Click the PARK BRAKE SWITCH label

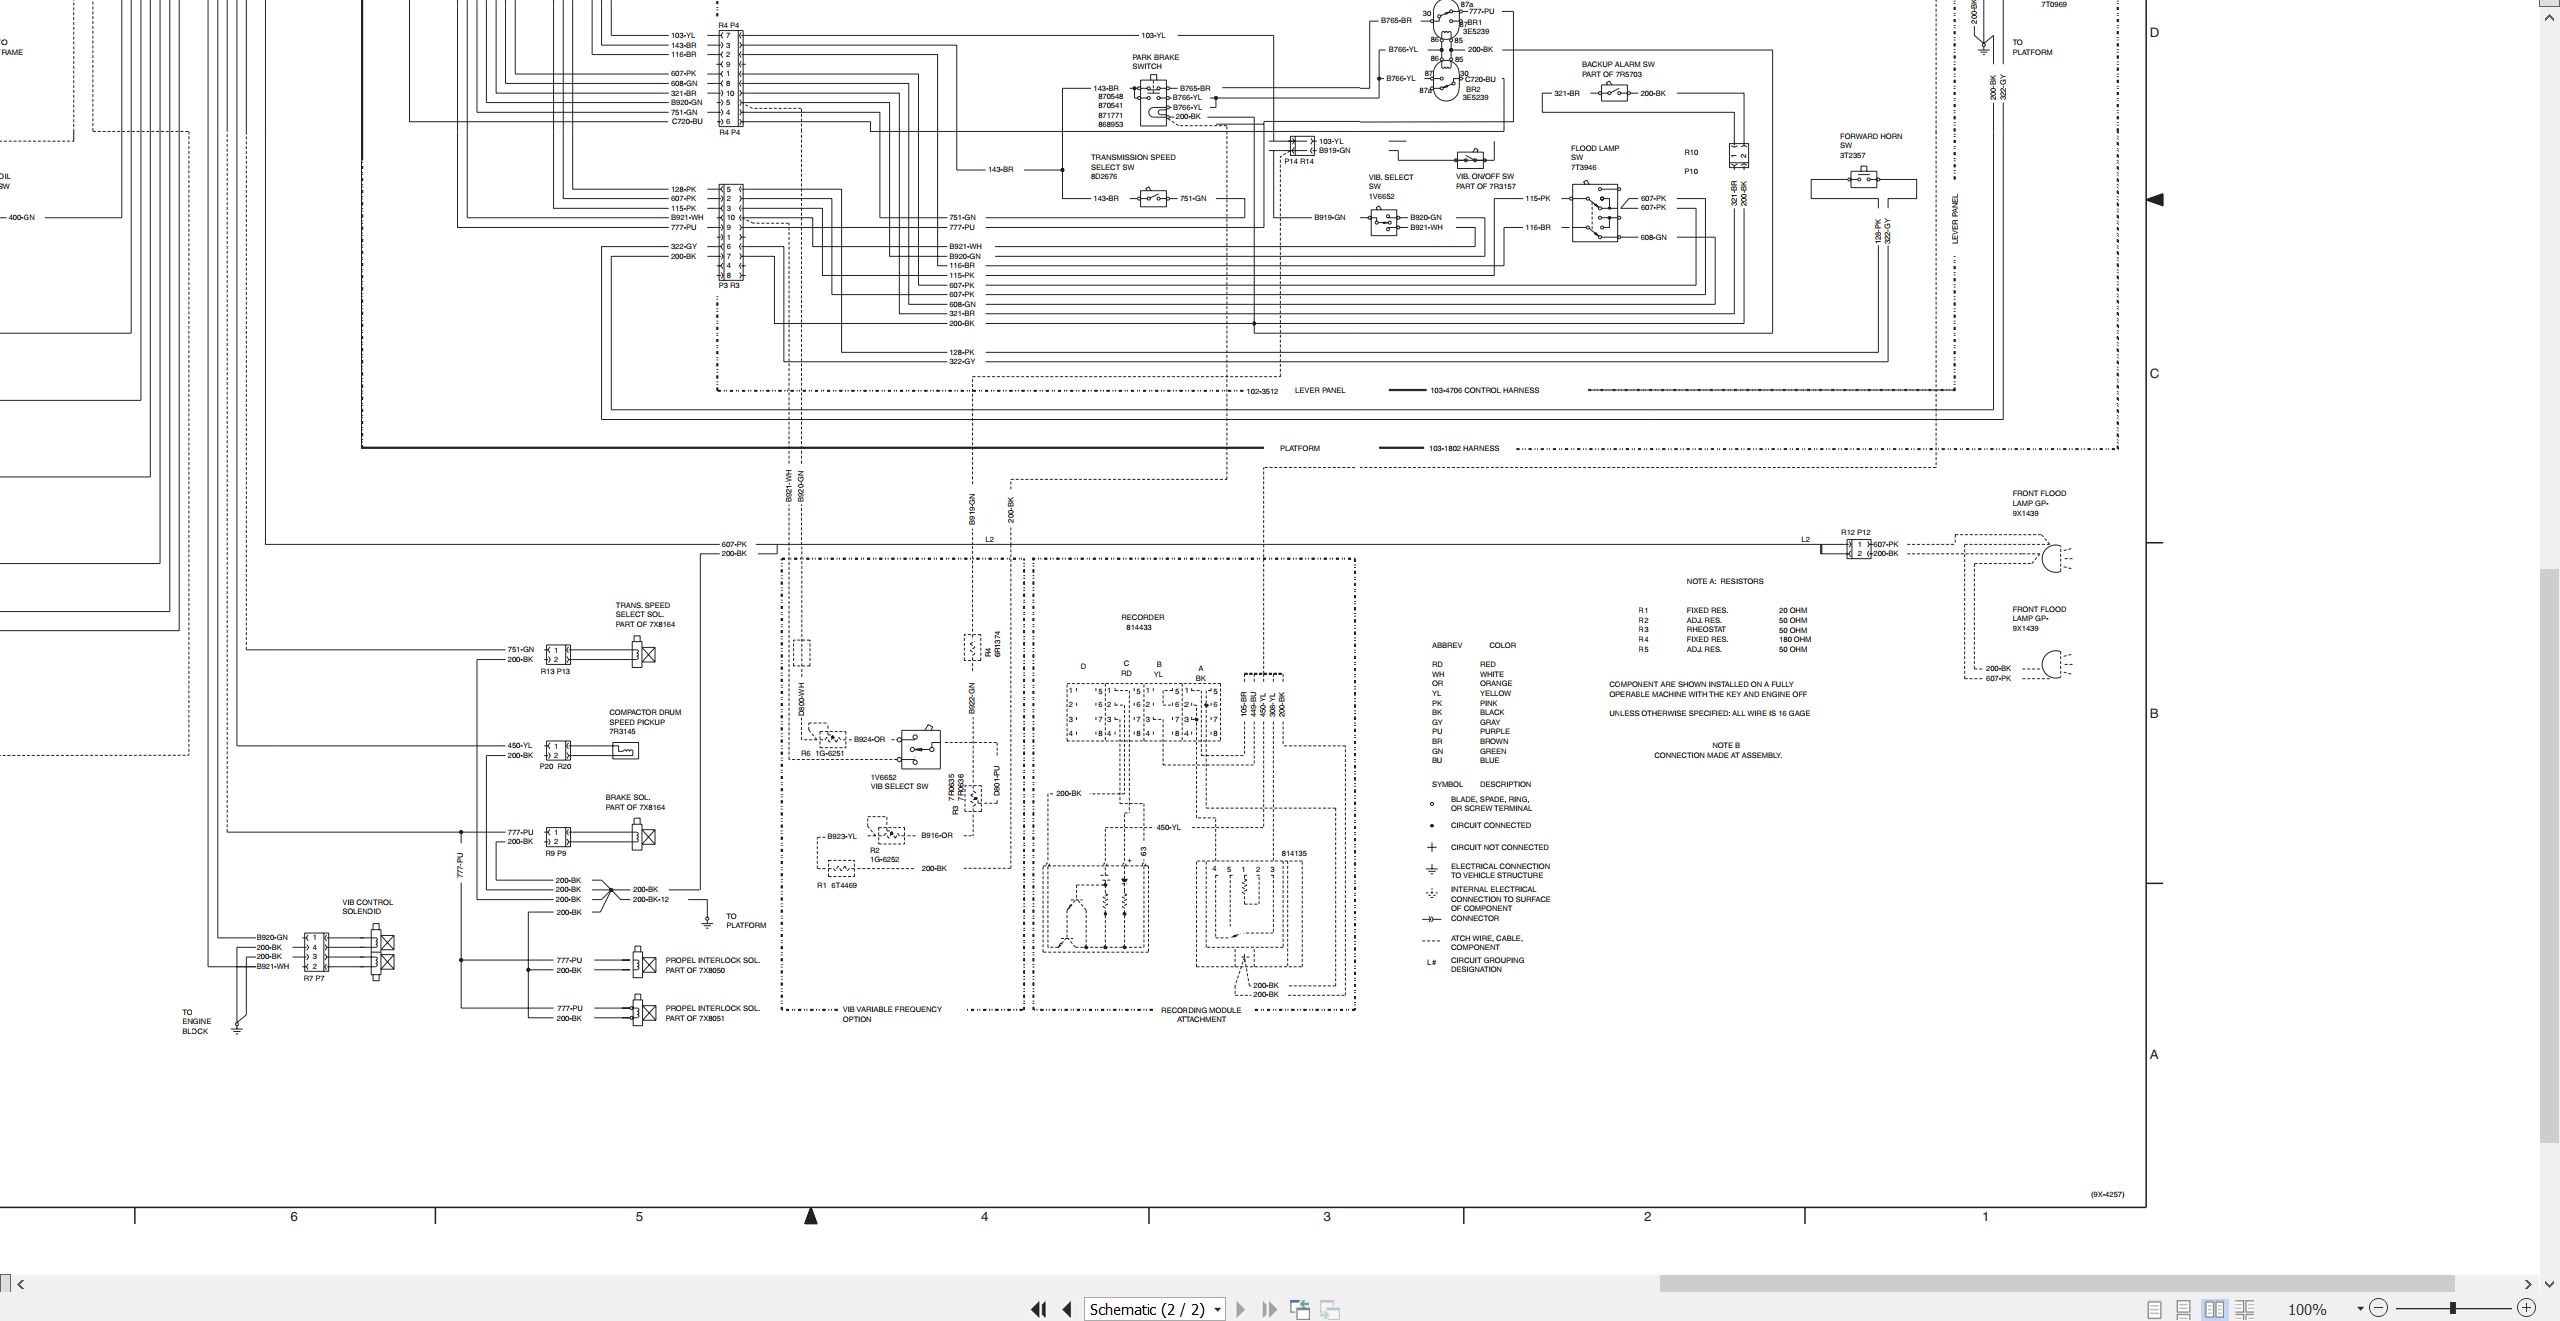[x=1155, y=62]
